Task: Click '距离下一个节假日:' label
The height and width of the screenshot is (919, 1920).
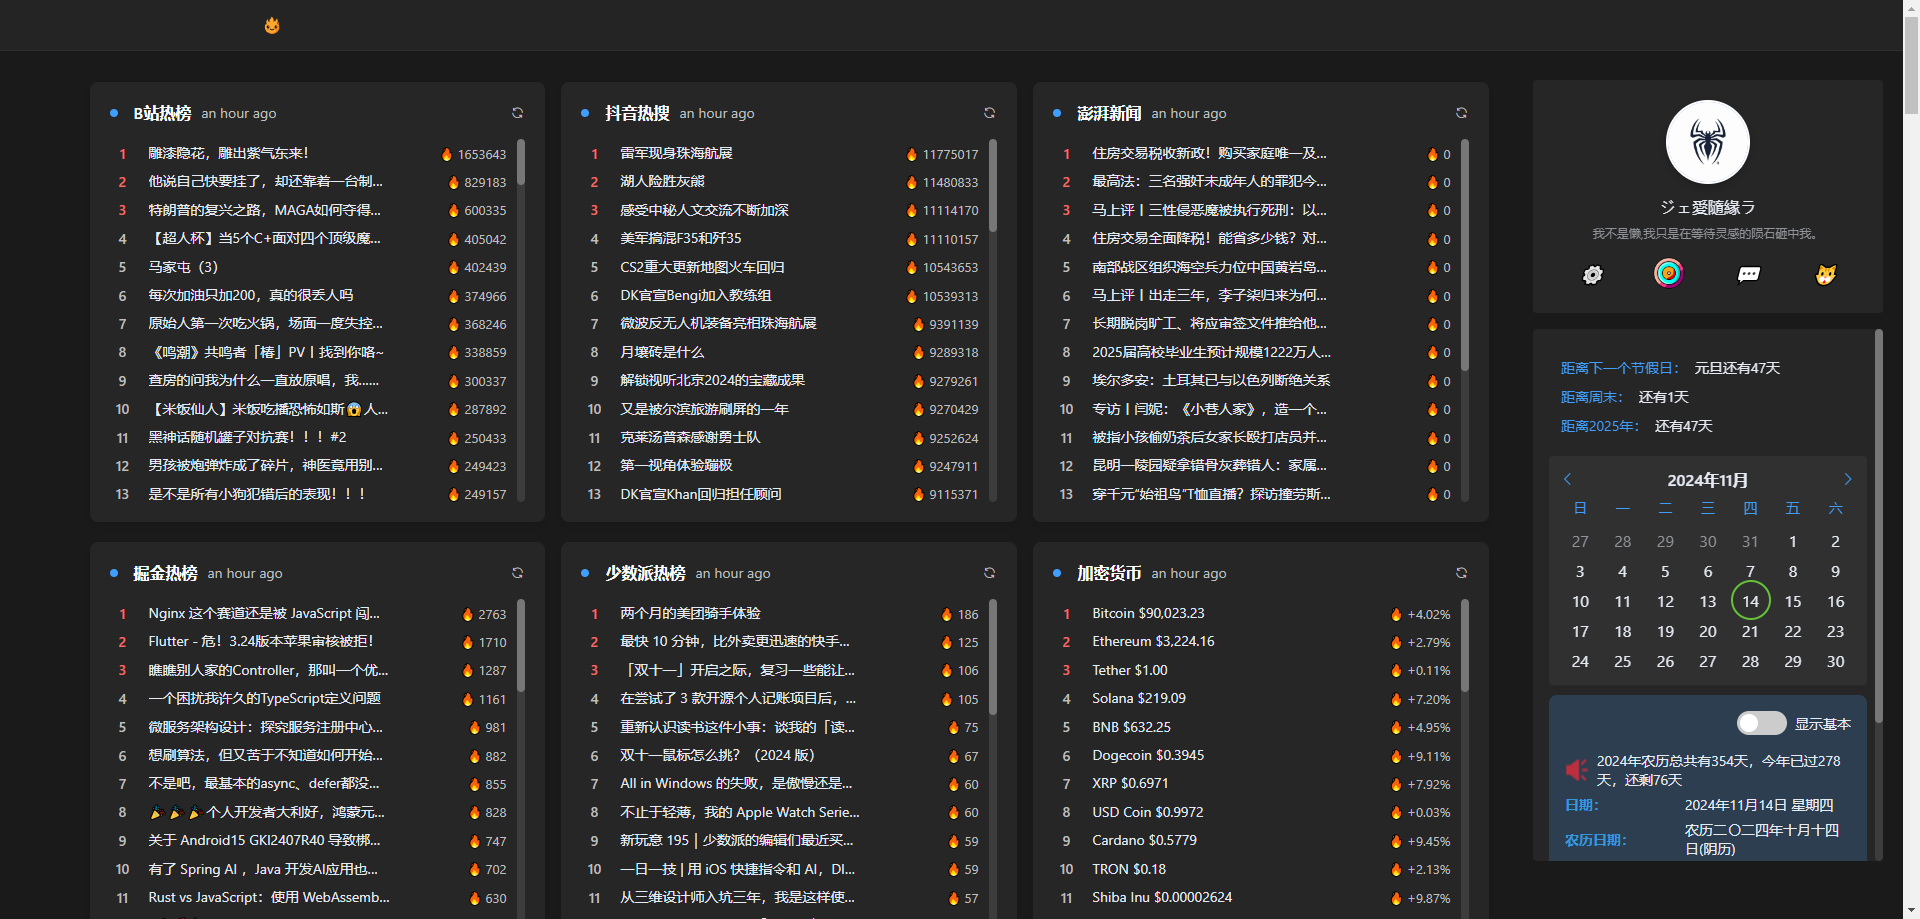Action: coord(1620,368)
